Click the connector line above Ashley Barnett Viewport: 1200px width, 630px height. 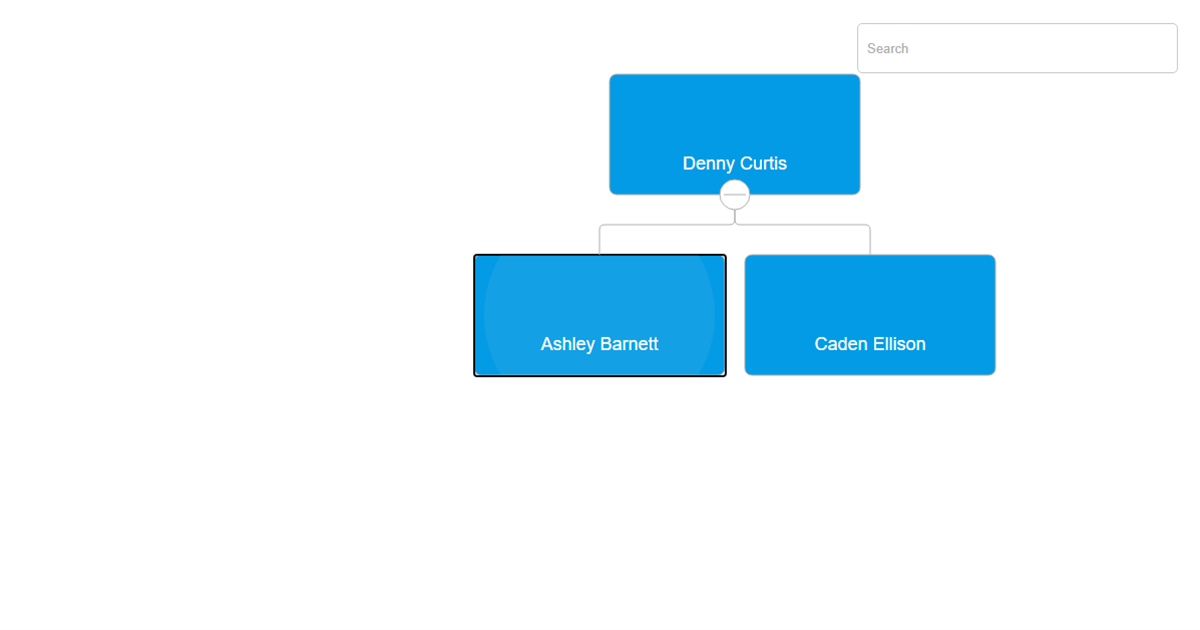tap(600, 238)
